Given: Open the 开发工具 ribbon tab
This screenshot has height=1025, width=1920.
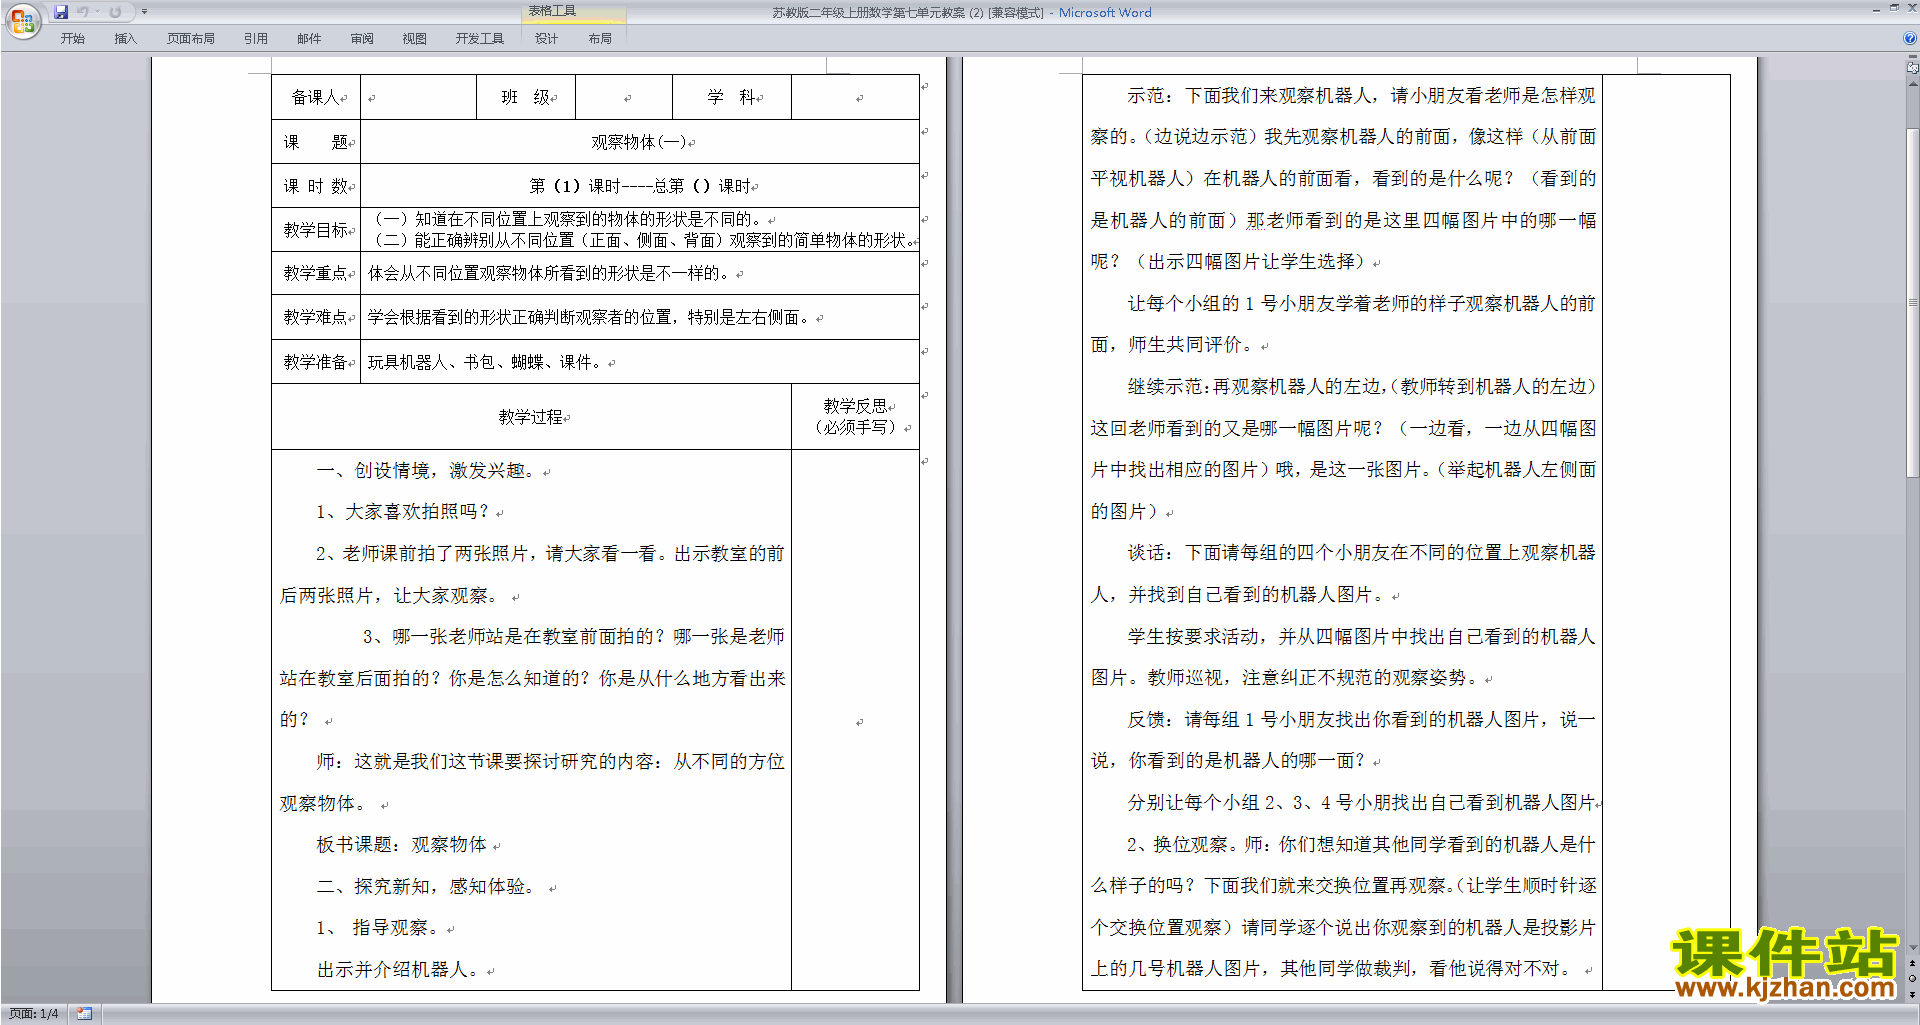Looking at the screenshot, I should (480, 38).
